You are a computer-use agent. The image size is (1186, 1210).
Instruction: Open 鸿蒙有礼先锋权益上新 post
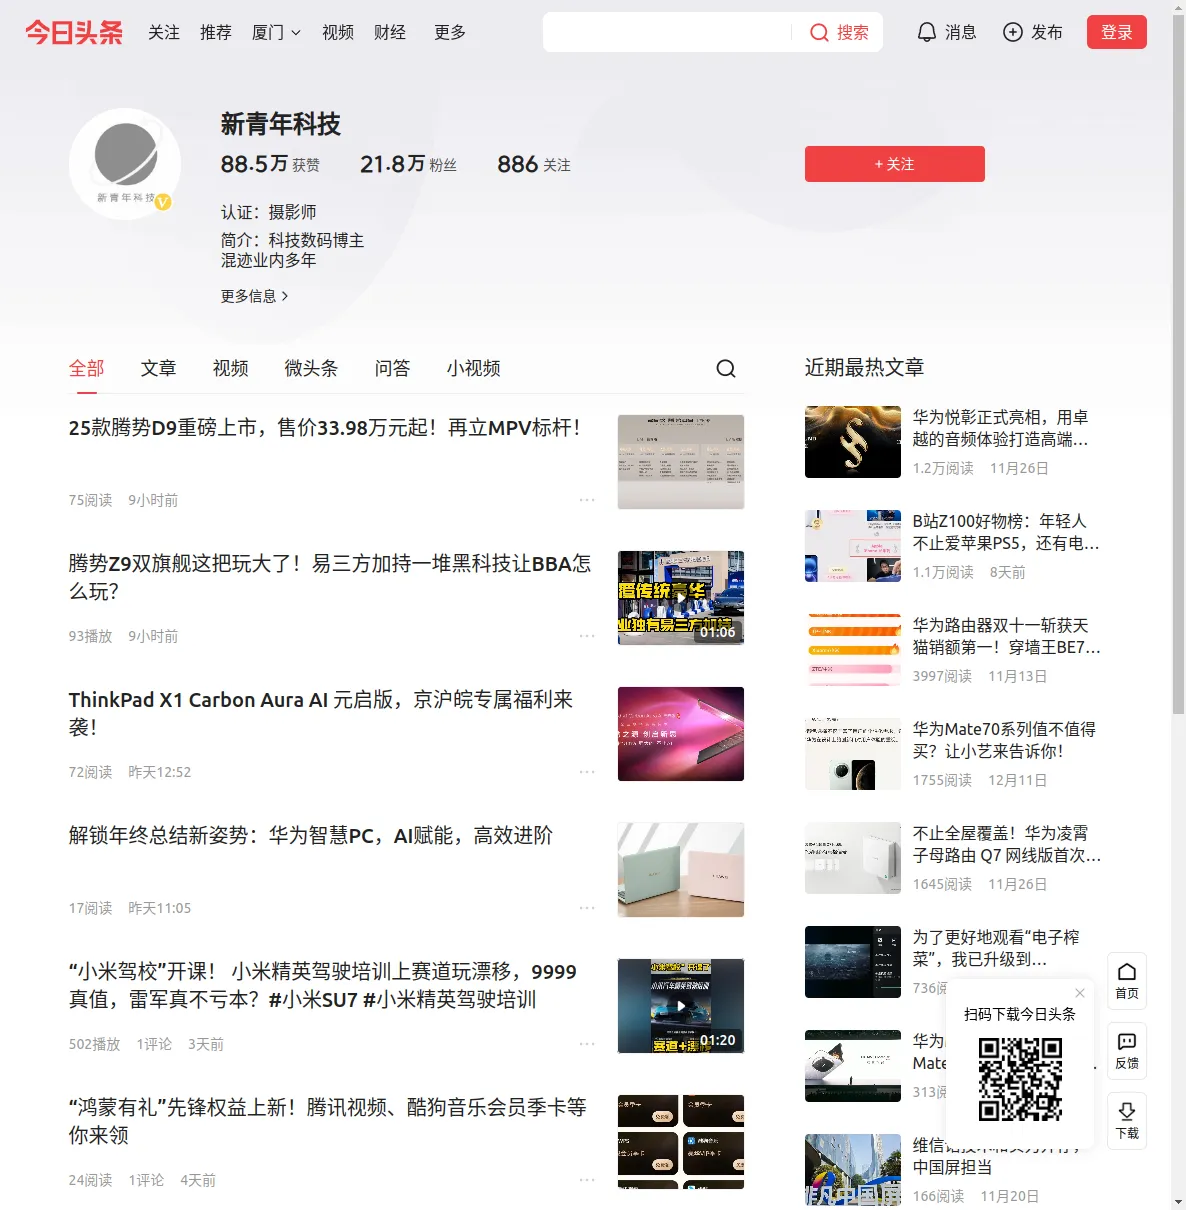point(328,1122)
